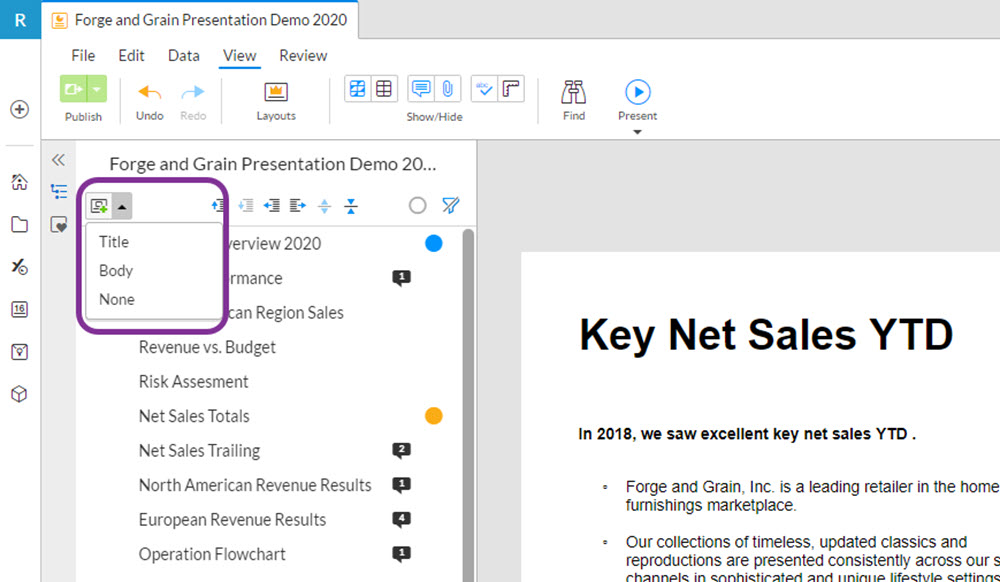Click the Key Net Sales YTD slide title
The image size is (1000, 582).
pyautogui.click(x=766, y=336)
